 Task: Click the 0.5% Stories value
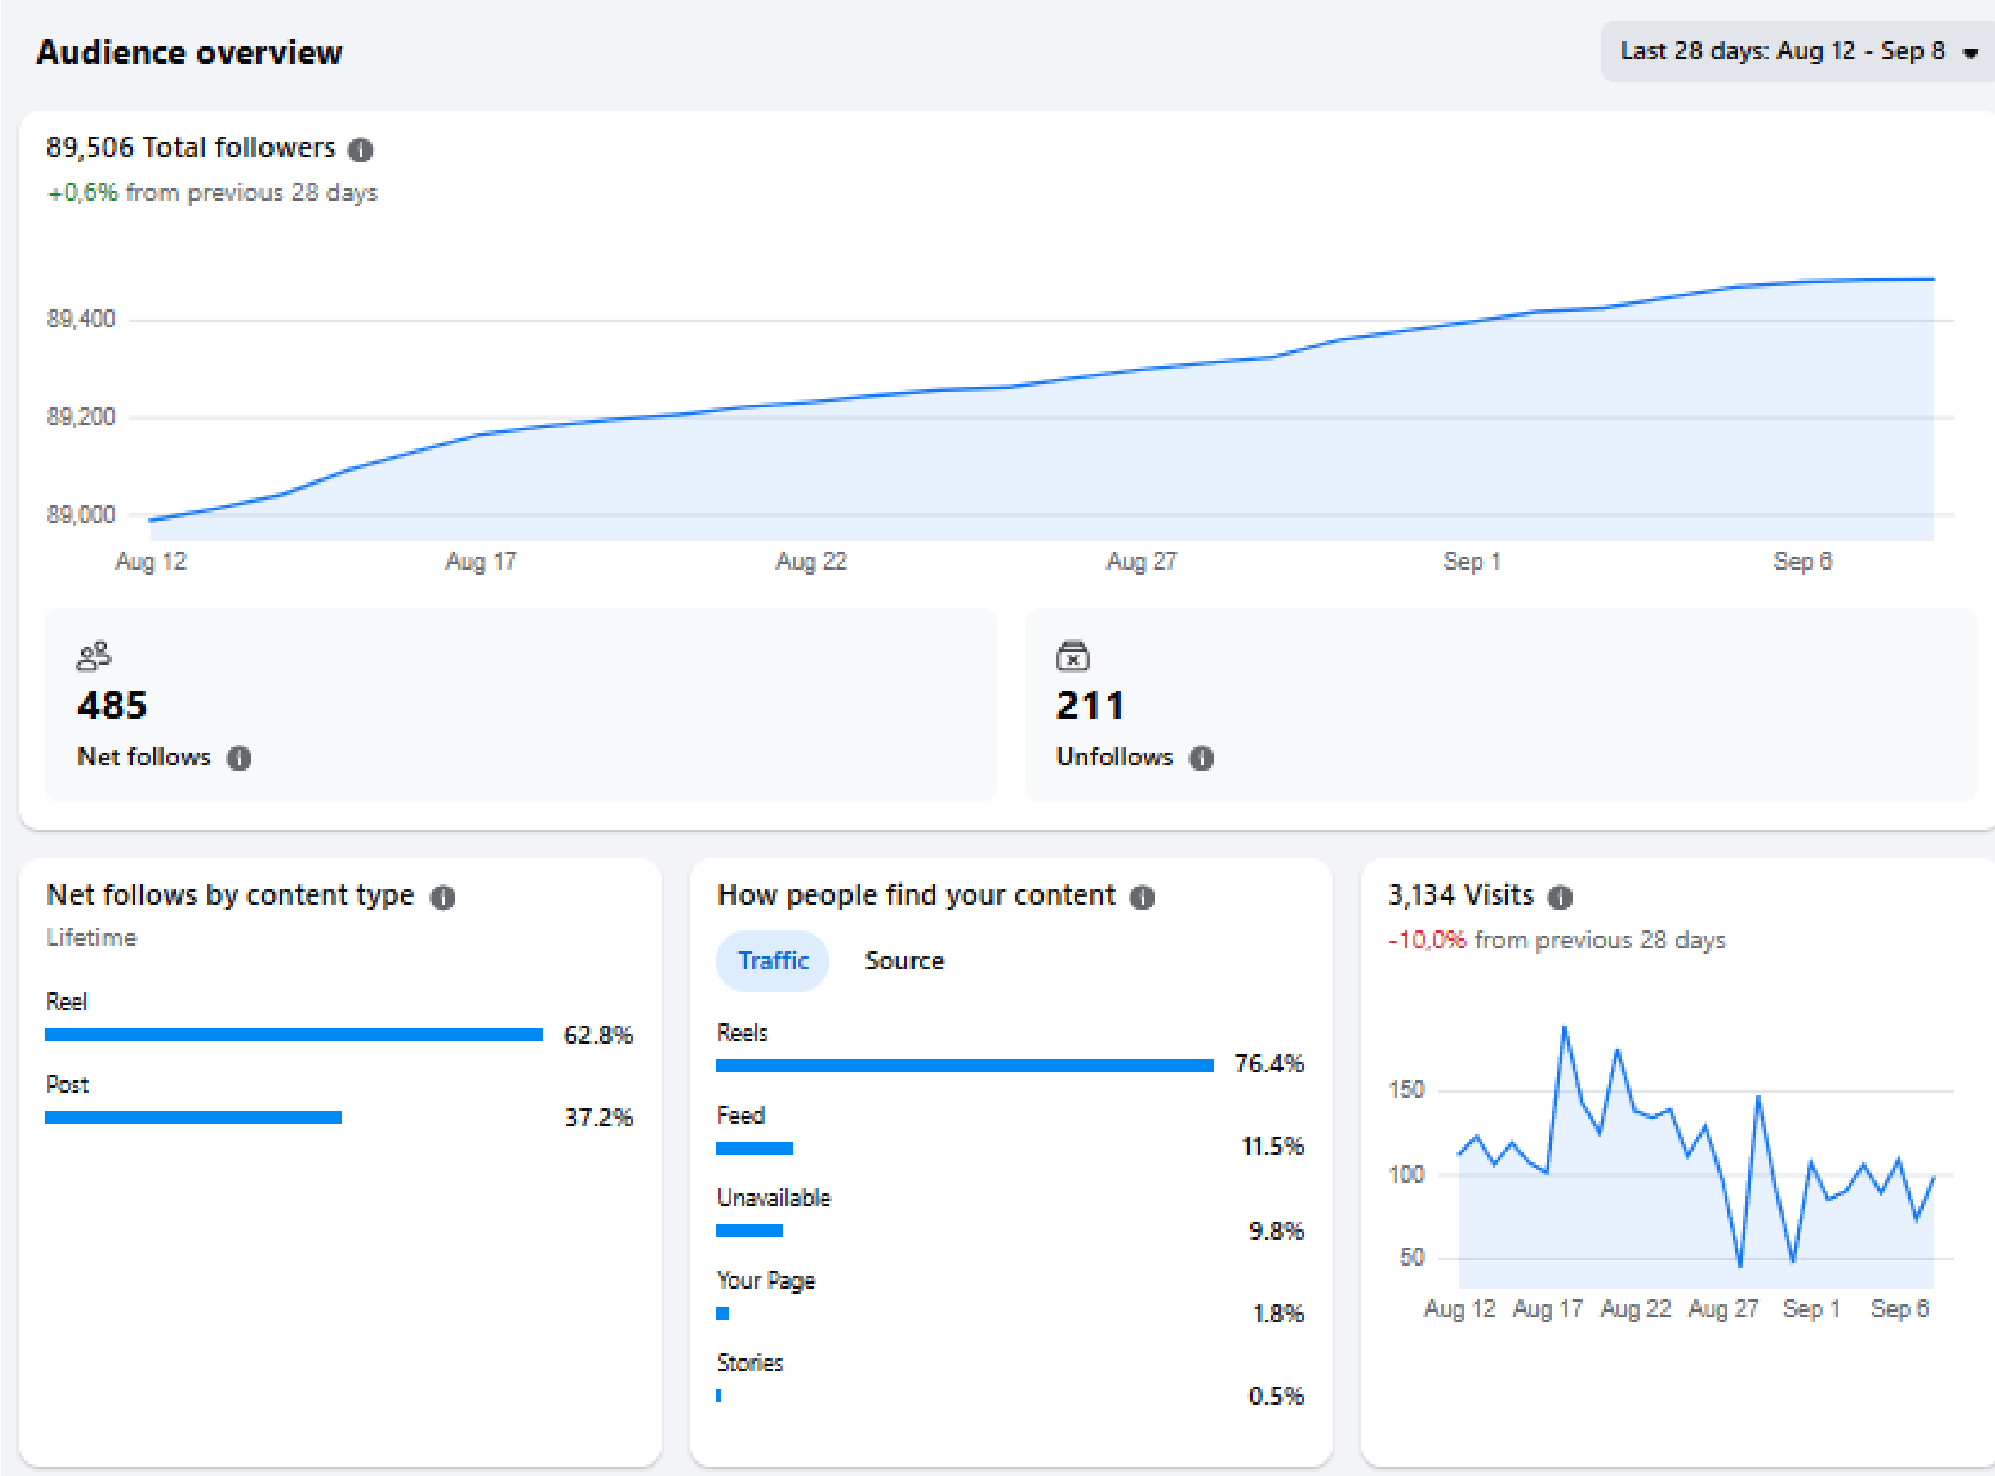(1276, 1396)
